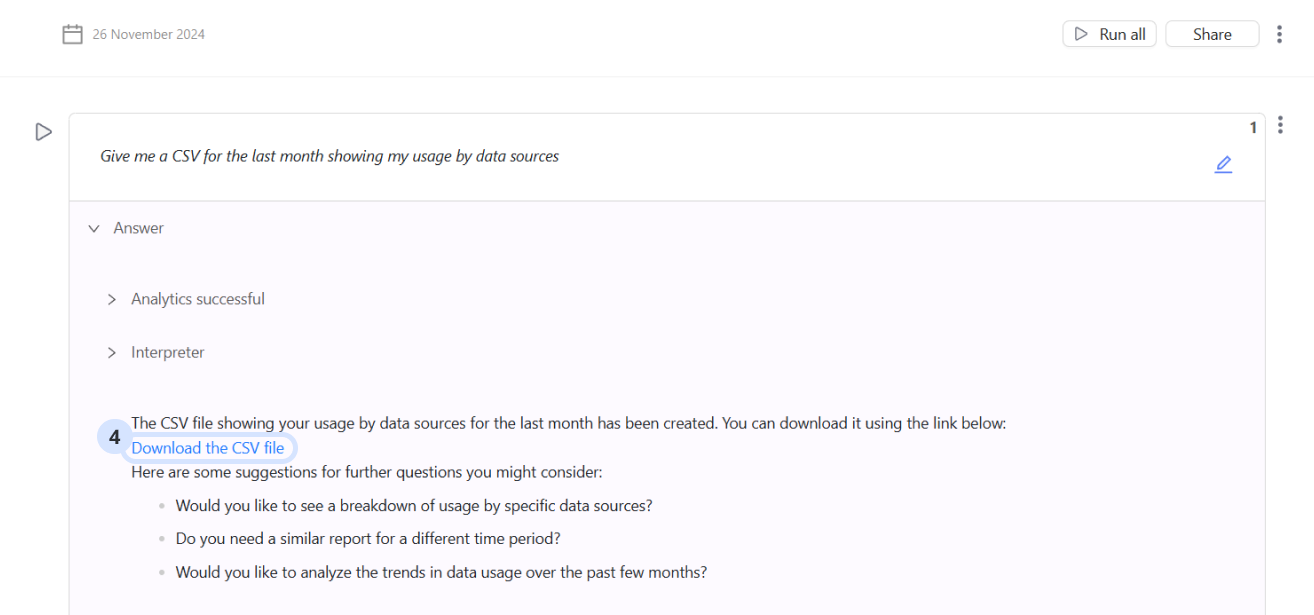Click the play triangle inside Run all

pos(1081,34)
